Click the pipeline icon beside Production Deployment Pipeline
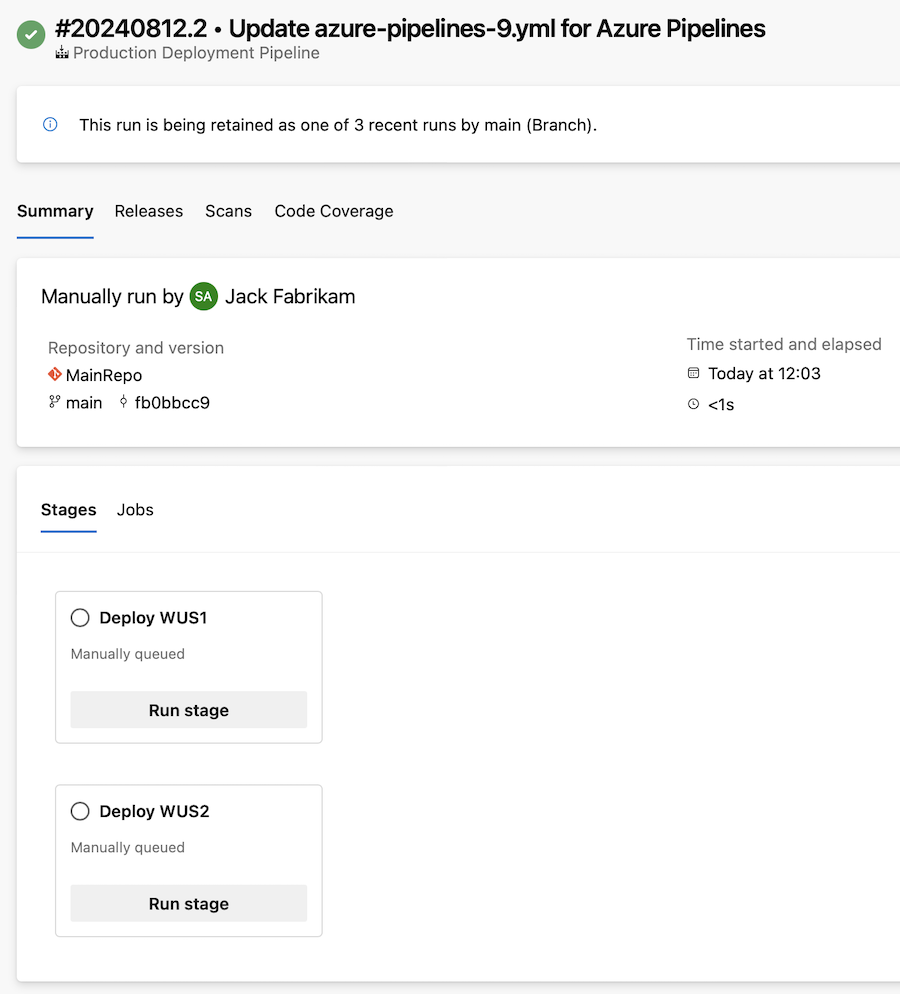The image size is (900, 994). pyautogui.click(x=61, y=53)
